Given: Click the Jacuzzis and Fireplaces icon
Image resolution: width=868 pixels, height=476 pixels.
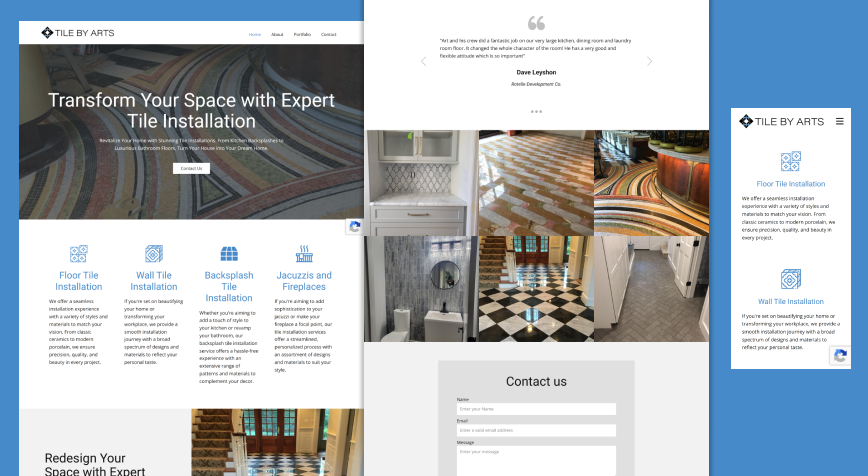Looking at the screenshot, I should (x=304, y=253).
